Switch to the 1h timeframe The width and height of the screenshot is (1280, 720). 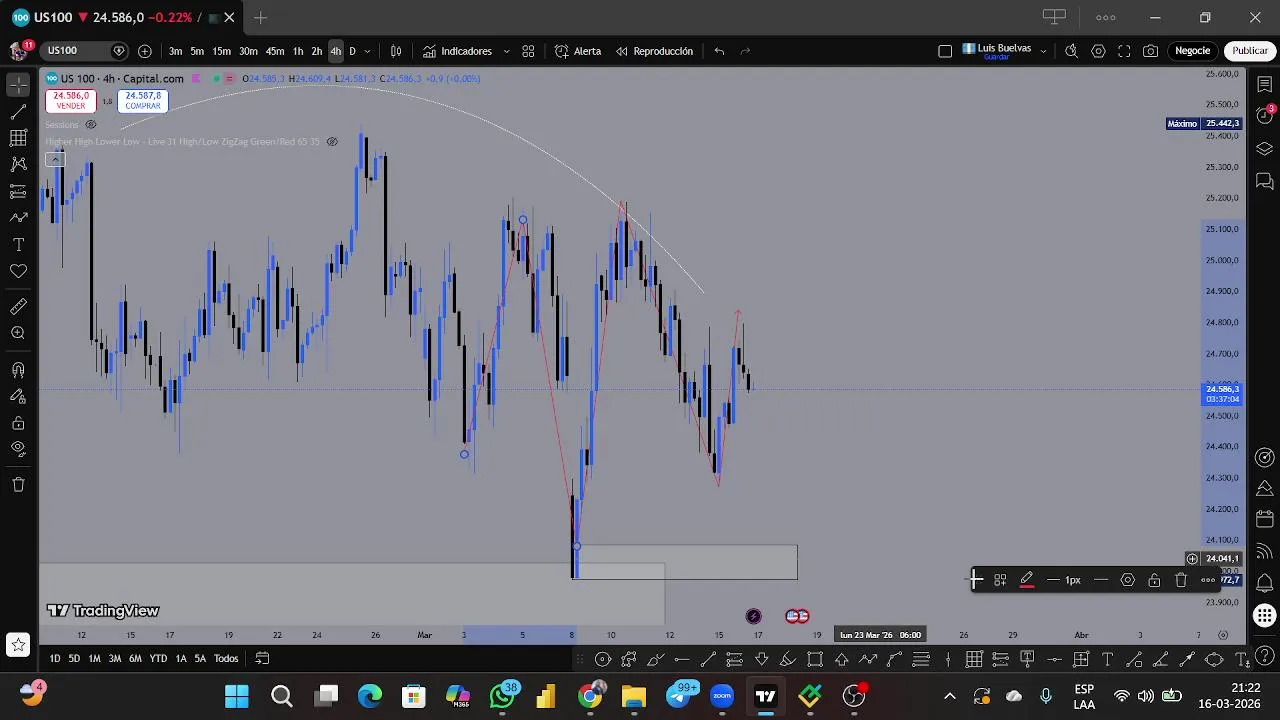[298, 51]
